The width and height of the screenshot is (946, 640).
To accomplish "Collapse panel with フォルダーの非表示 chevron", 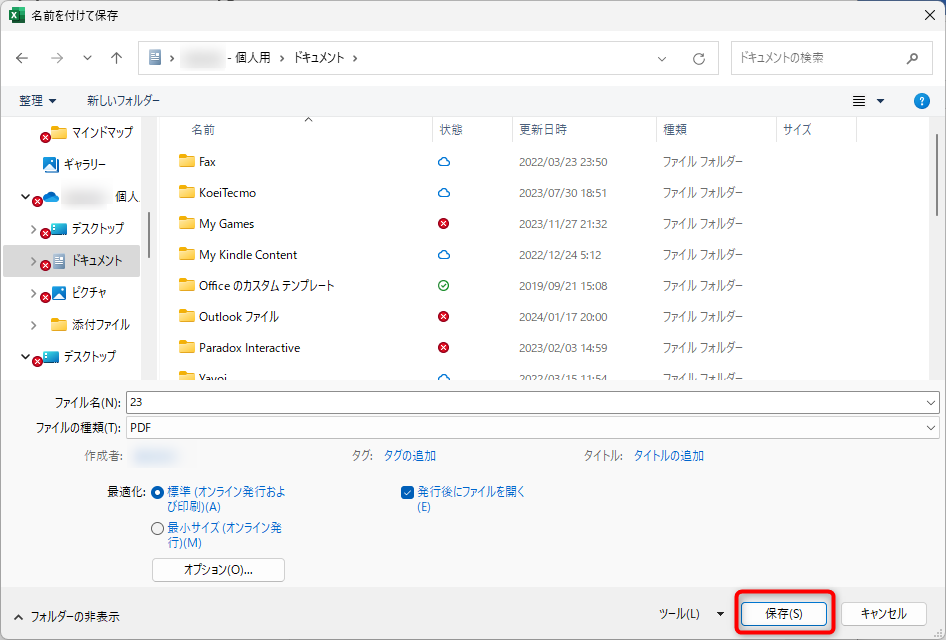I will tap(18, 617).
